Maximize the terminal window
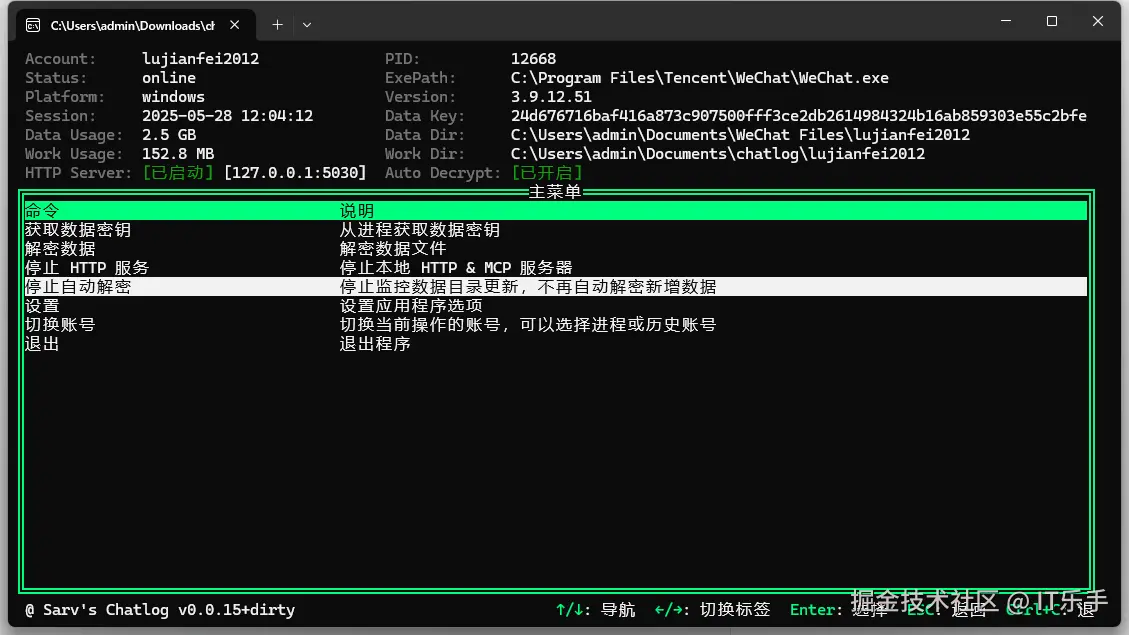This screenshot has height=635, width=1129. [x=1052, y=21]
